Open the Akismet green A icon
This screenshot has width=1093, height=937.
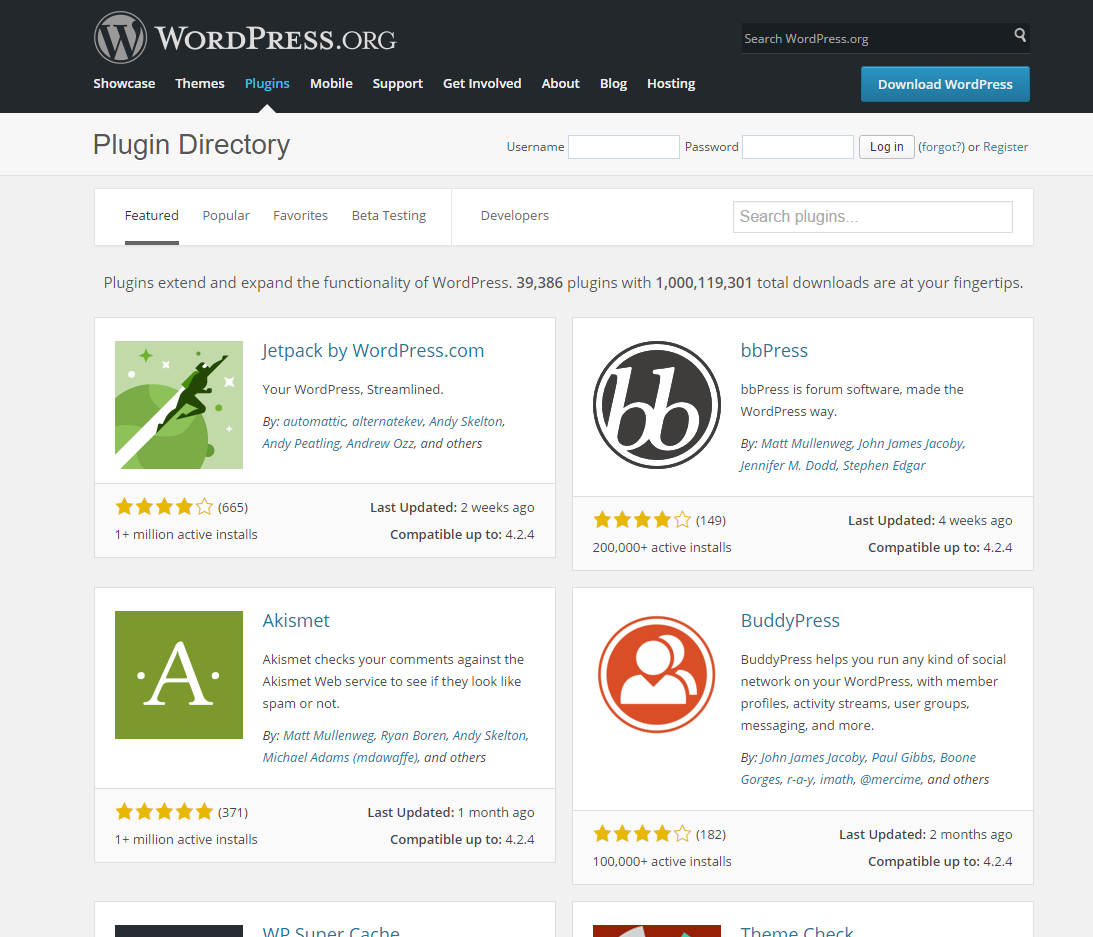(x=179, y=675)
